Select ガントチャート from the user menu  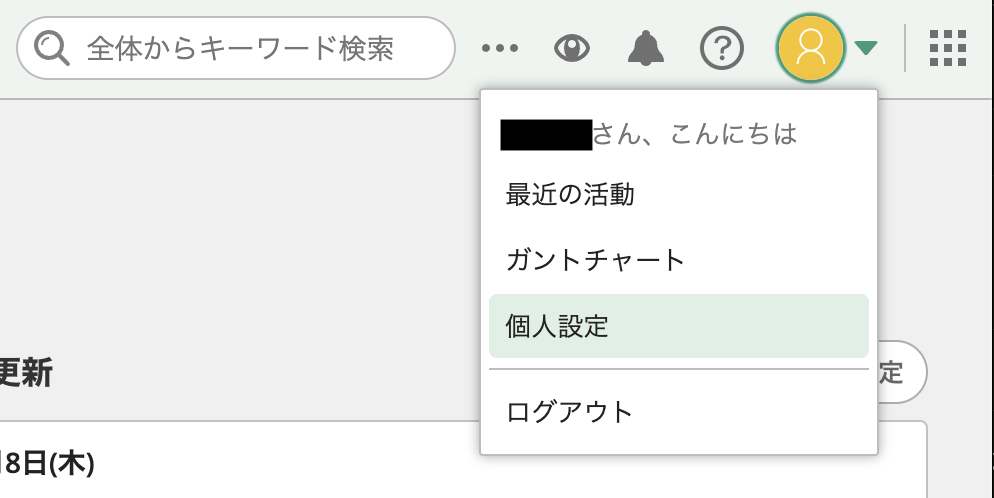(595, 260)
